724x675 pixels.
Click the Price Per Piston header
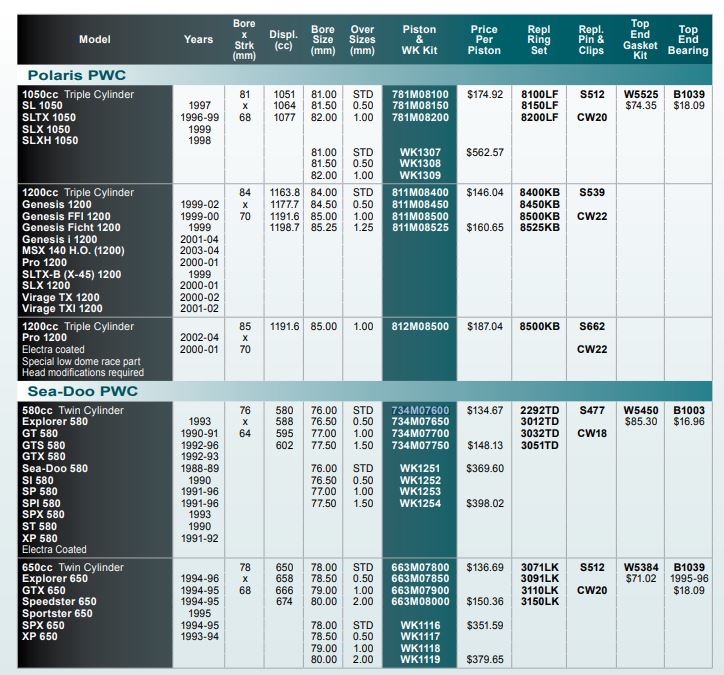point(484,40)
